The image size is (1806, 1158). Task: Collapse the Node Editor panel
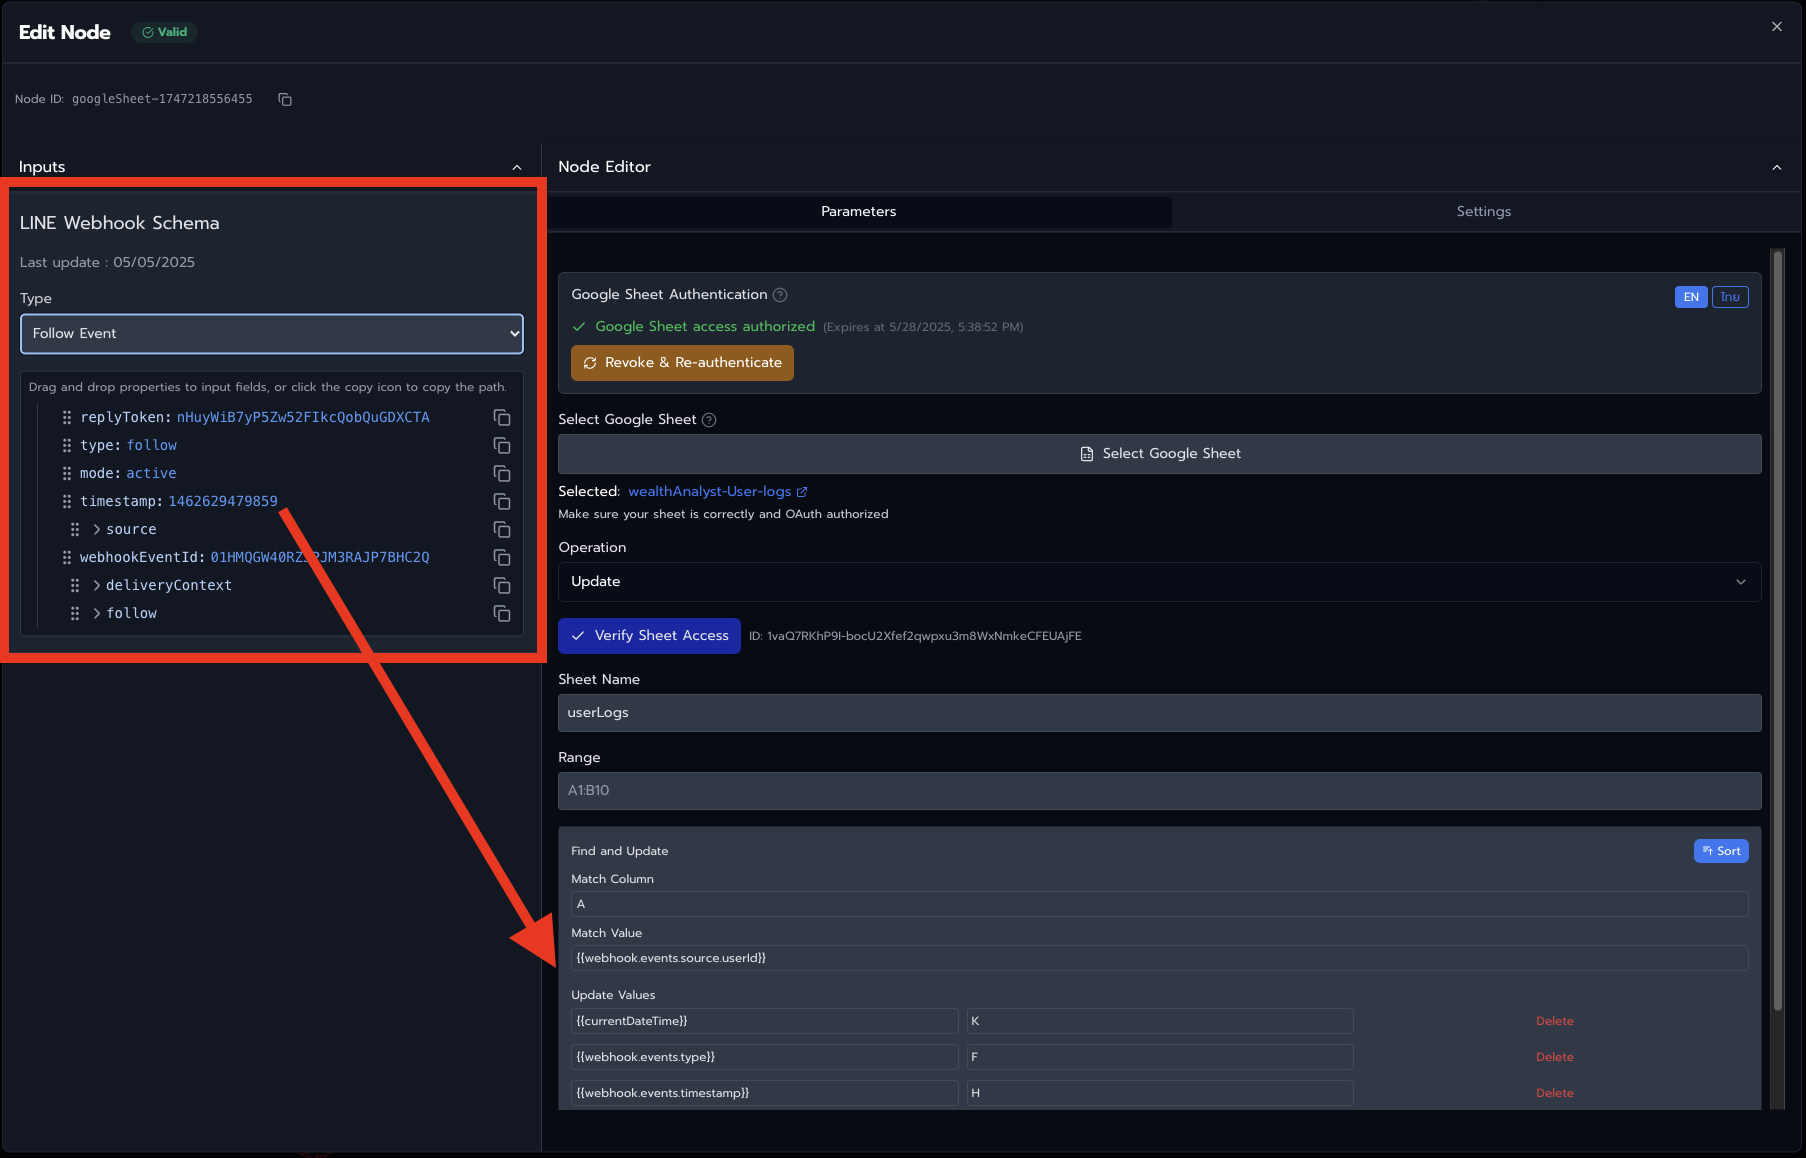pyautogui.click(x=1777, y=168)
